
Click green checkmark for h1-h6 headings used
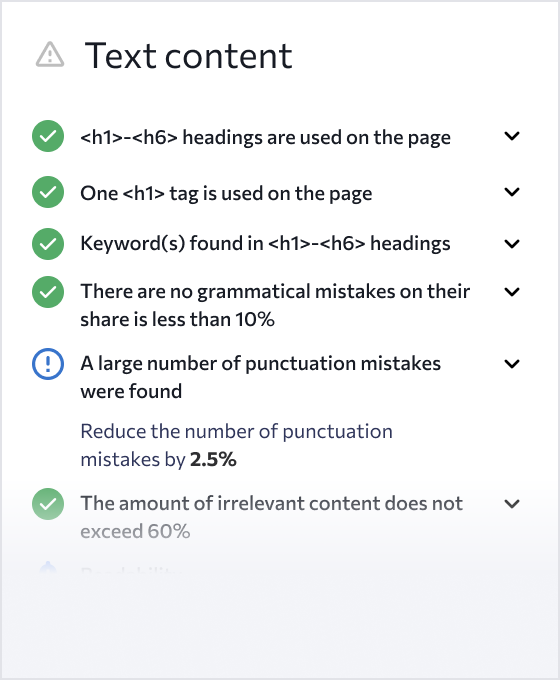(x=48, y=136)
